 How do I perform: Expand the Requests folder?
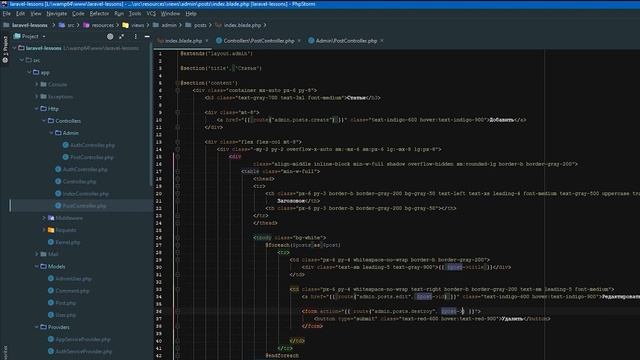pos(44,230)
